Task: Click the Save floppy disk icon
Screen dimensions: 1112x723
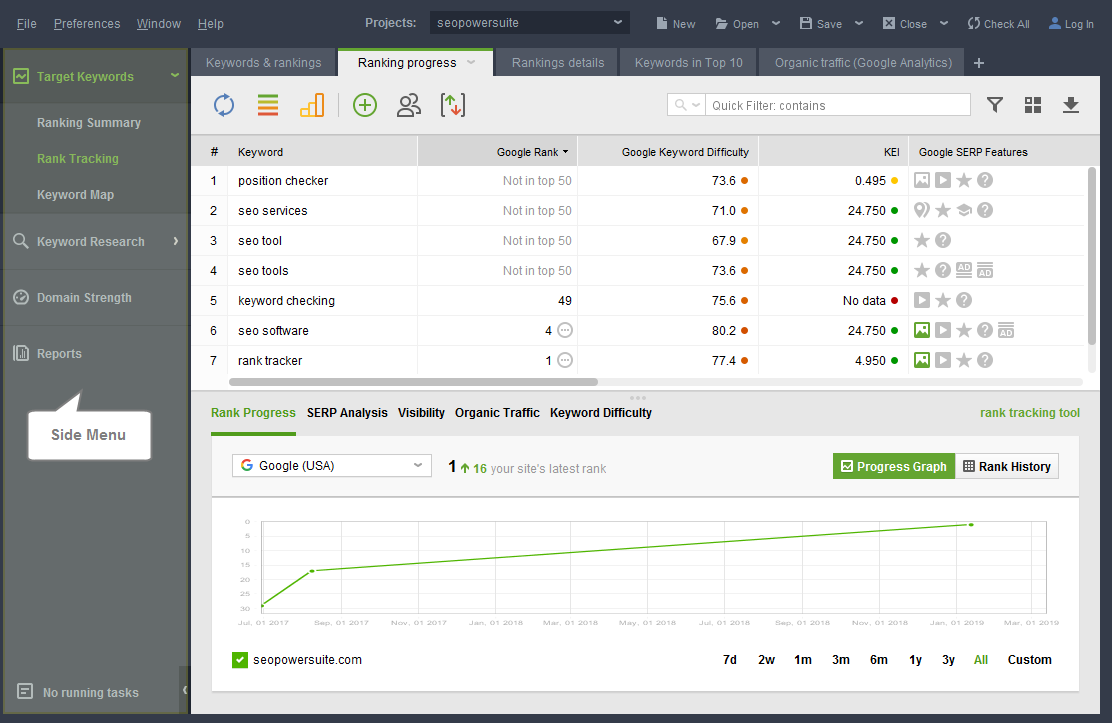Action: (x=806, y=23)
